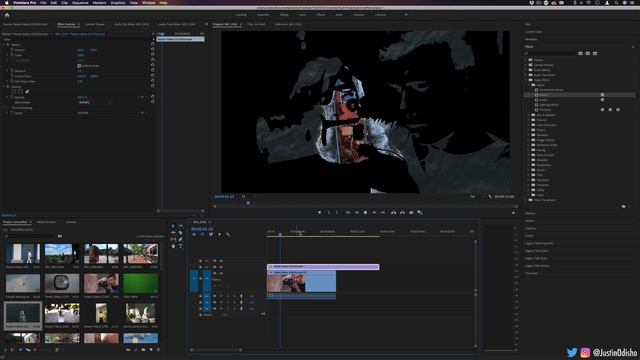Screen dimensions: 640x360
Task: Open the Window menu
Action: click(149, 2)
